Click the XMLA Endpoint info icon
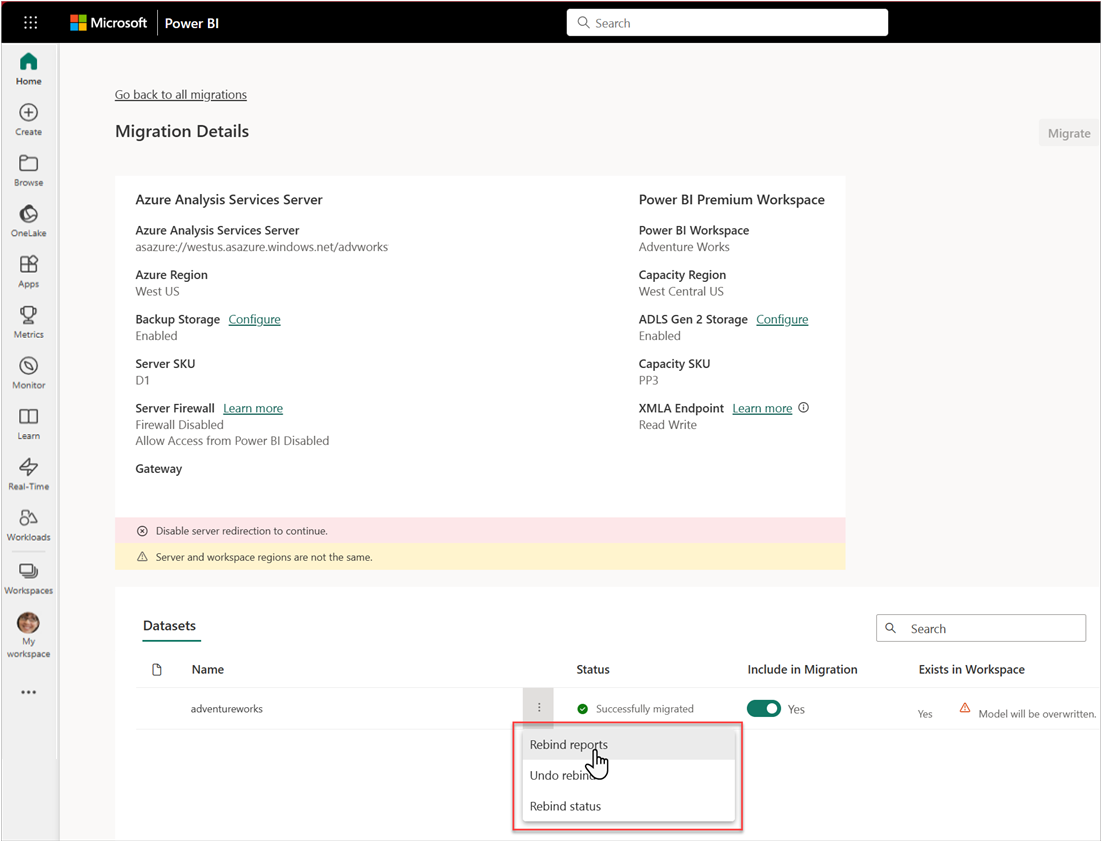This screenshot has height=842, width=1102. pyautogui.click(x=803, y=408)
